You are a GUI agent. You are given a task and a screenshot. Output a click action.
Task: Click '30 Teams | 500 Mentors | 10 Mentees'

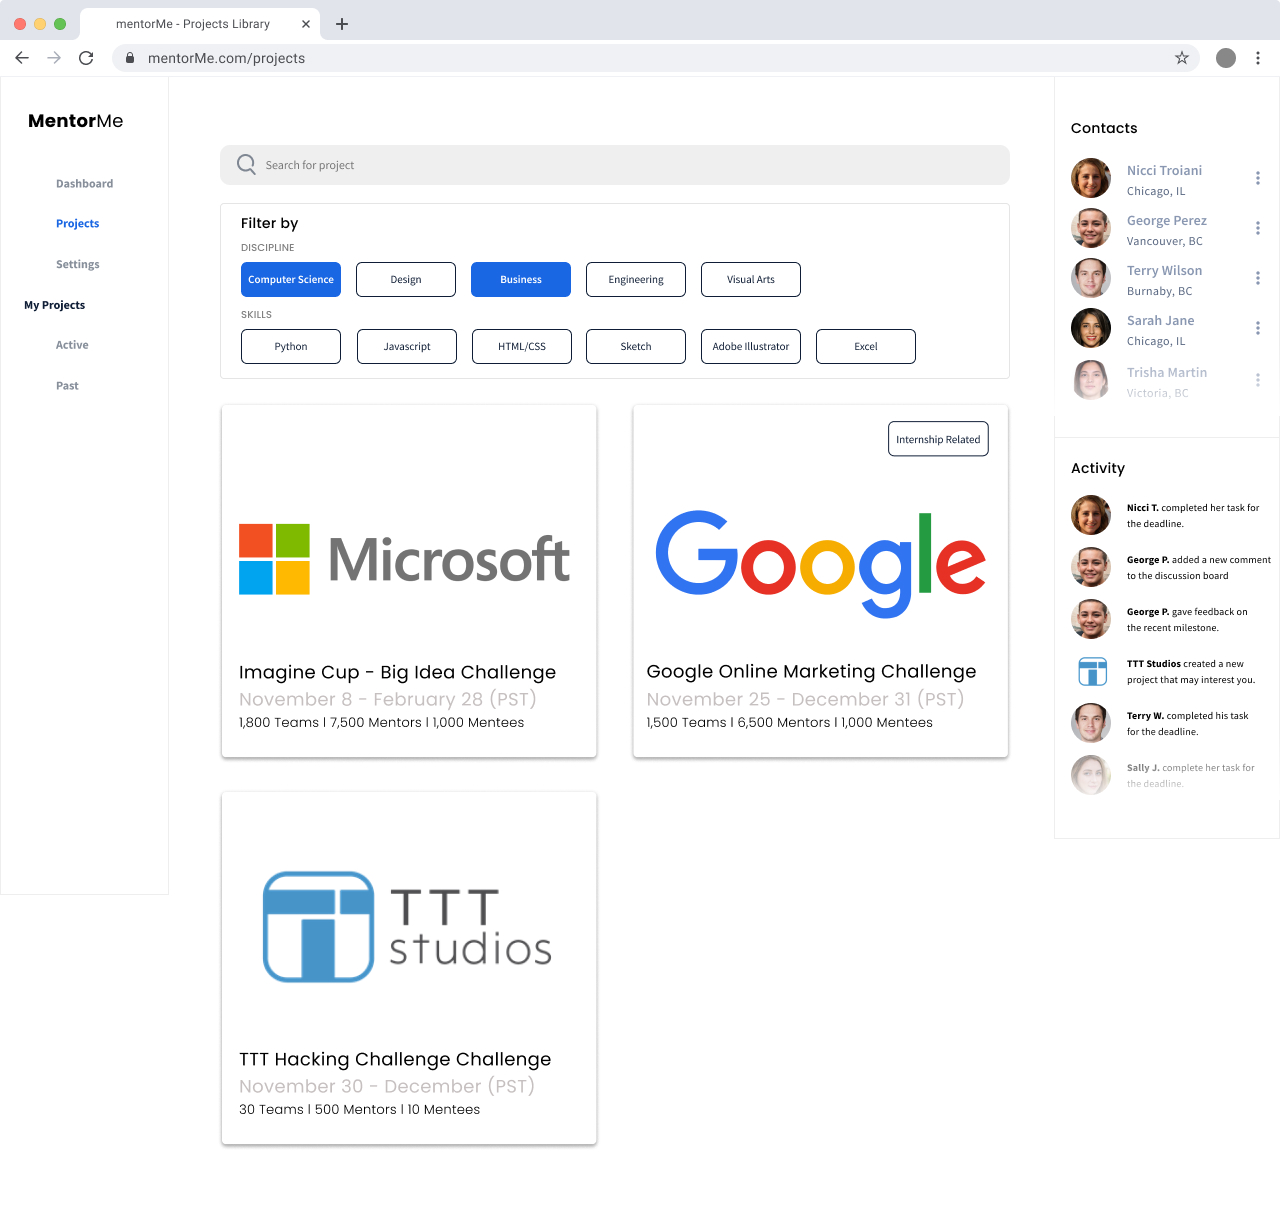(x=359, y=1110)
